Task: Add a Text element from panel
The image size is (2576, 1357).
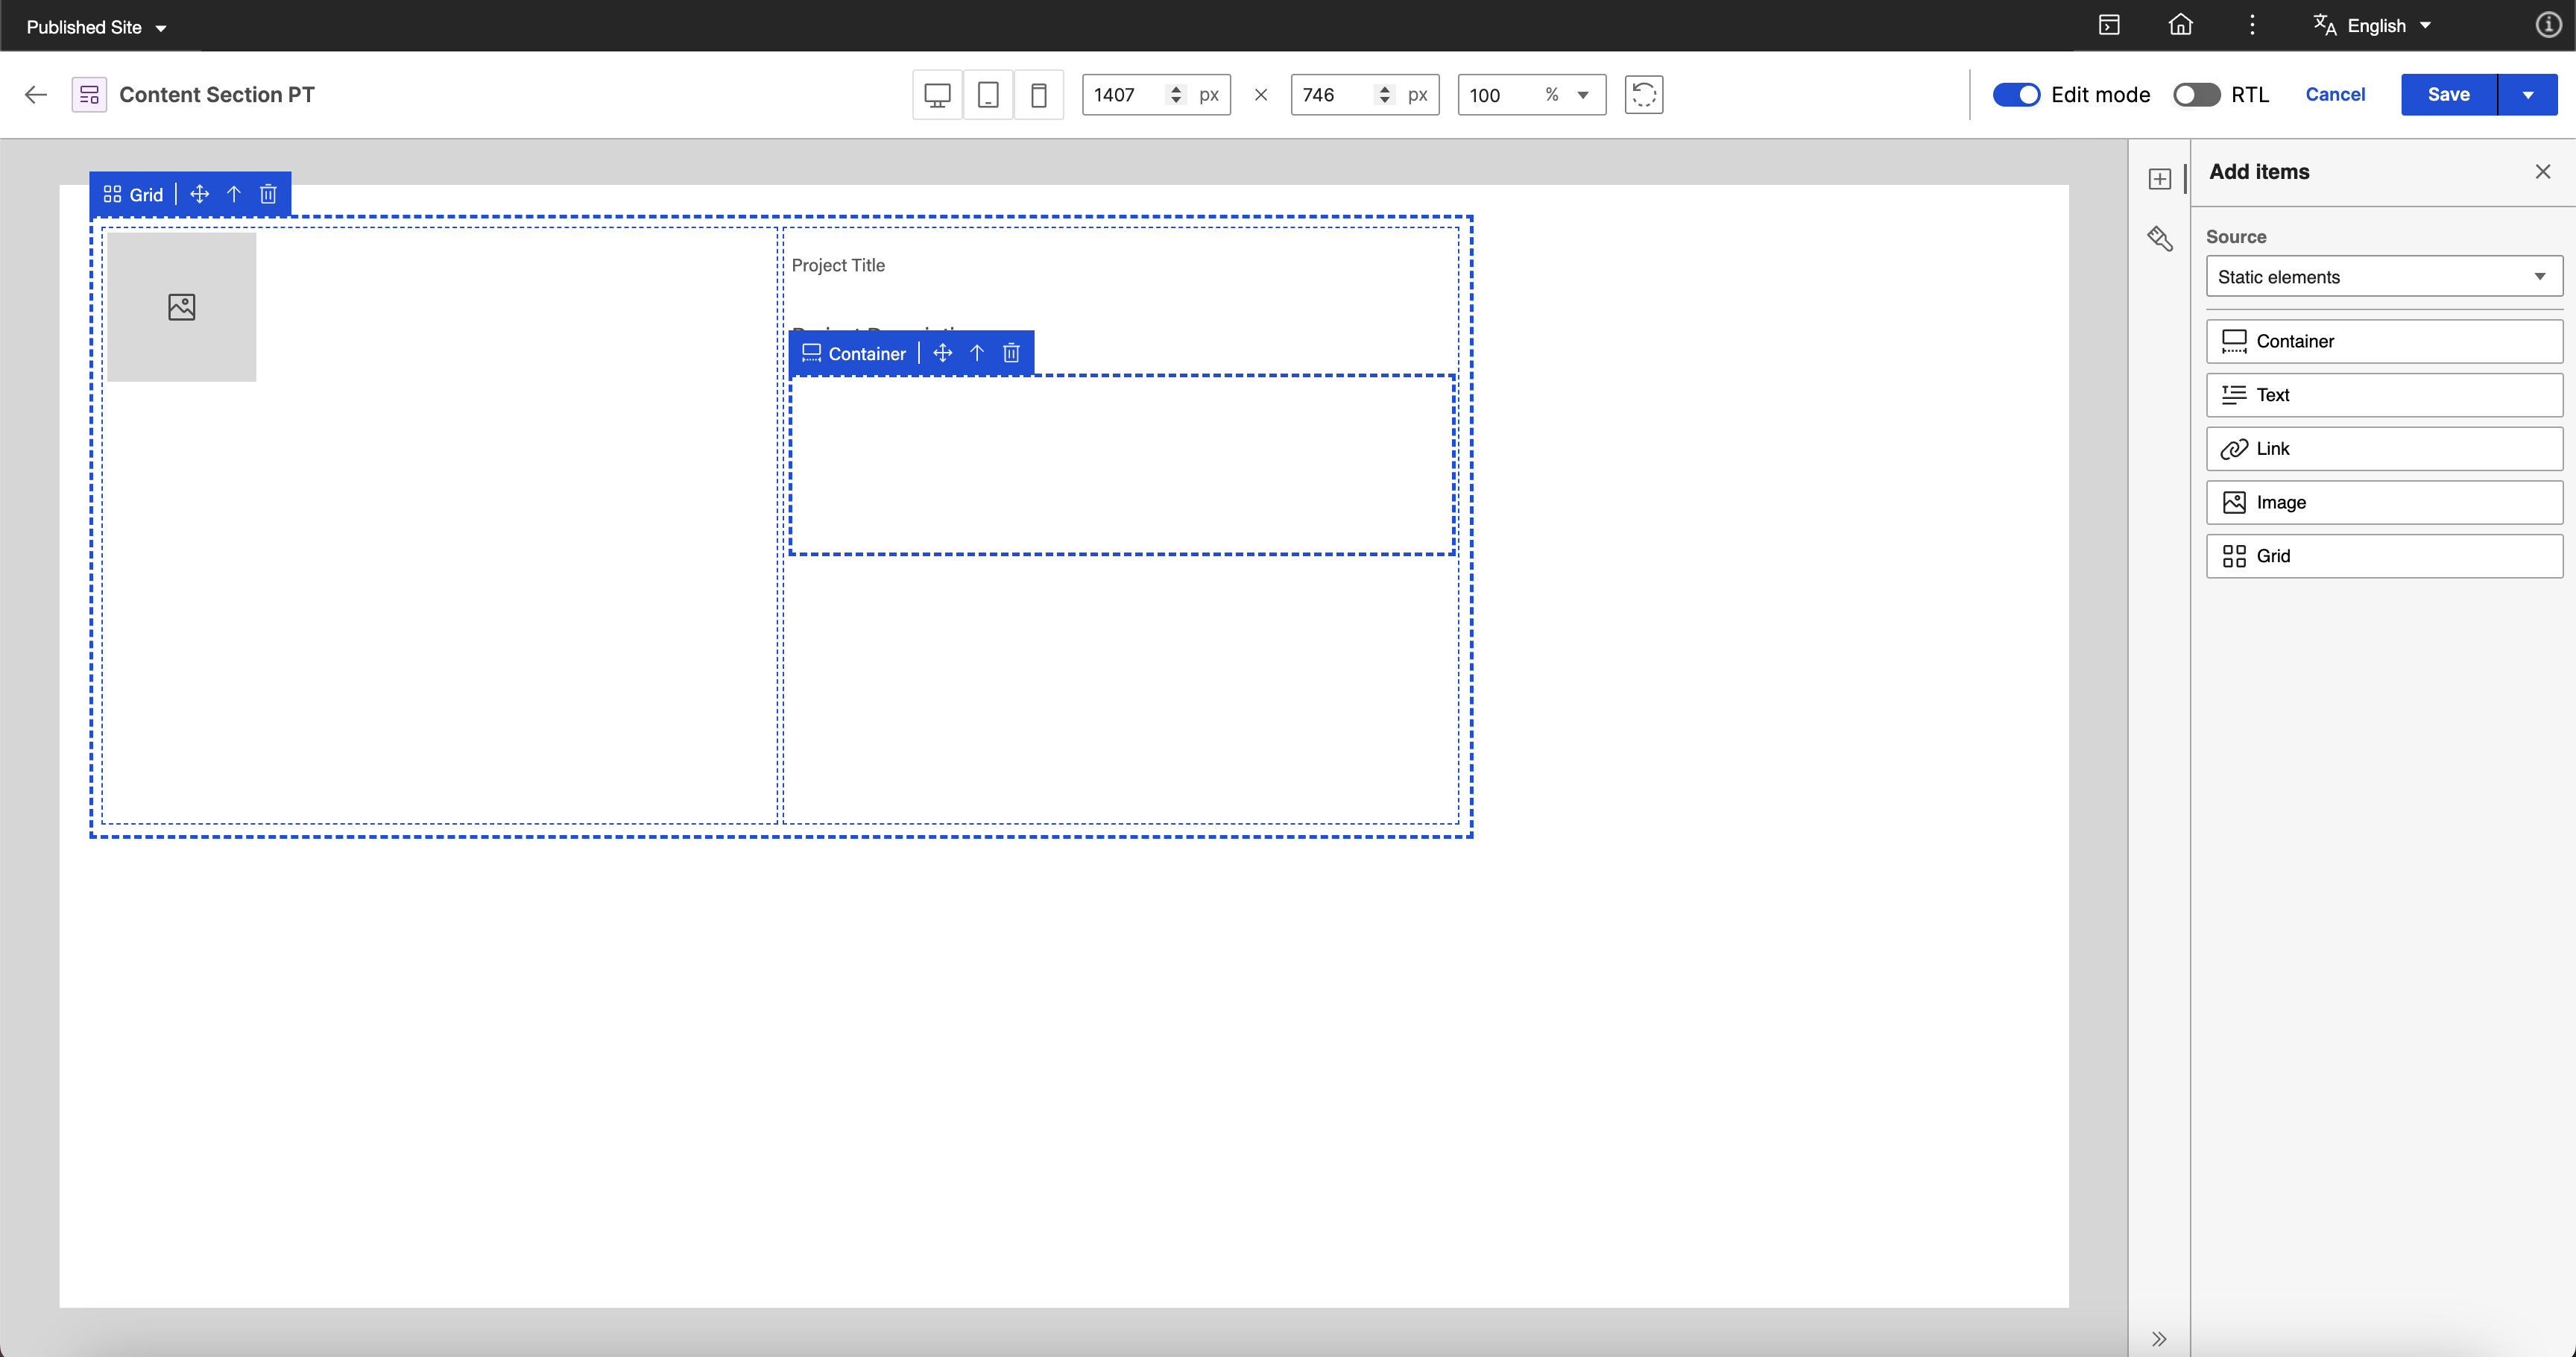Action: (2384, 395)
